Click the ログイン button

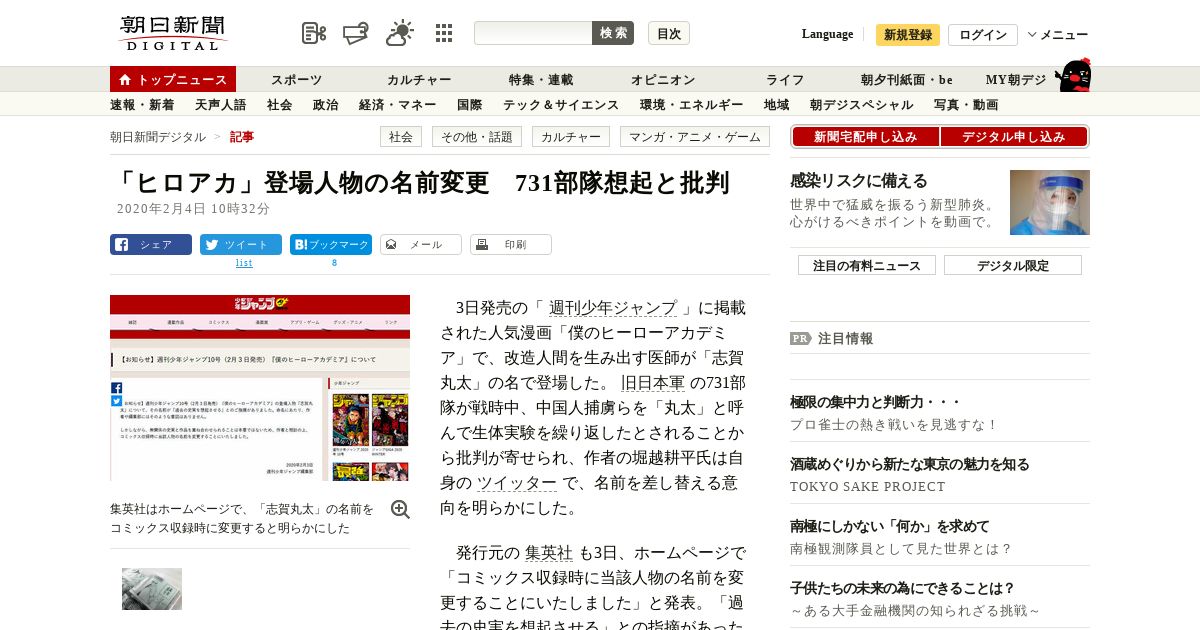click(983, 35)
